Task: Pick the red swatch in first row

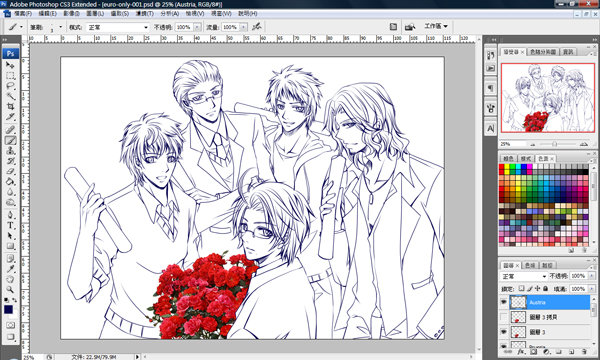Action: [x=501, y=167]
